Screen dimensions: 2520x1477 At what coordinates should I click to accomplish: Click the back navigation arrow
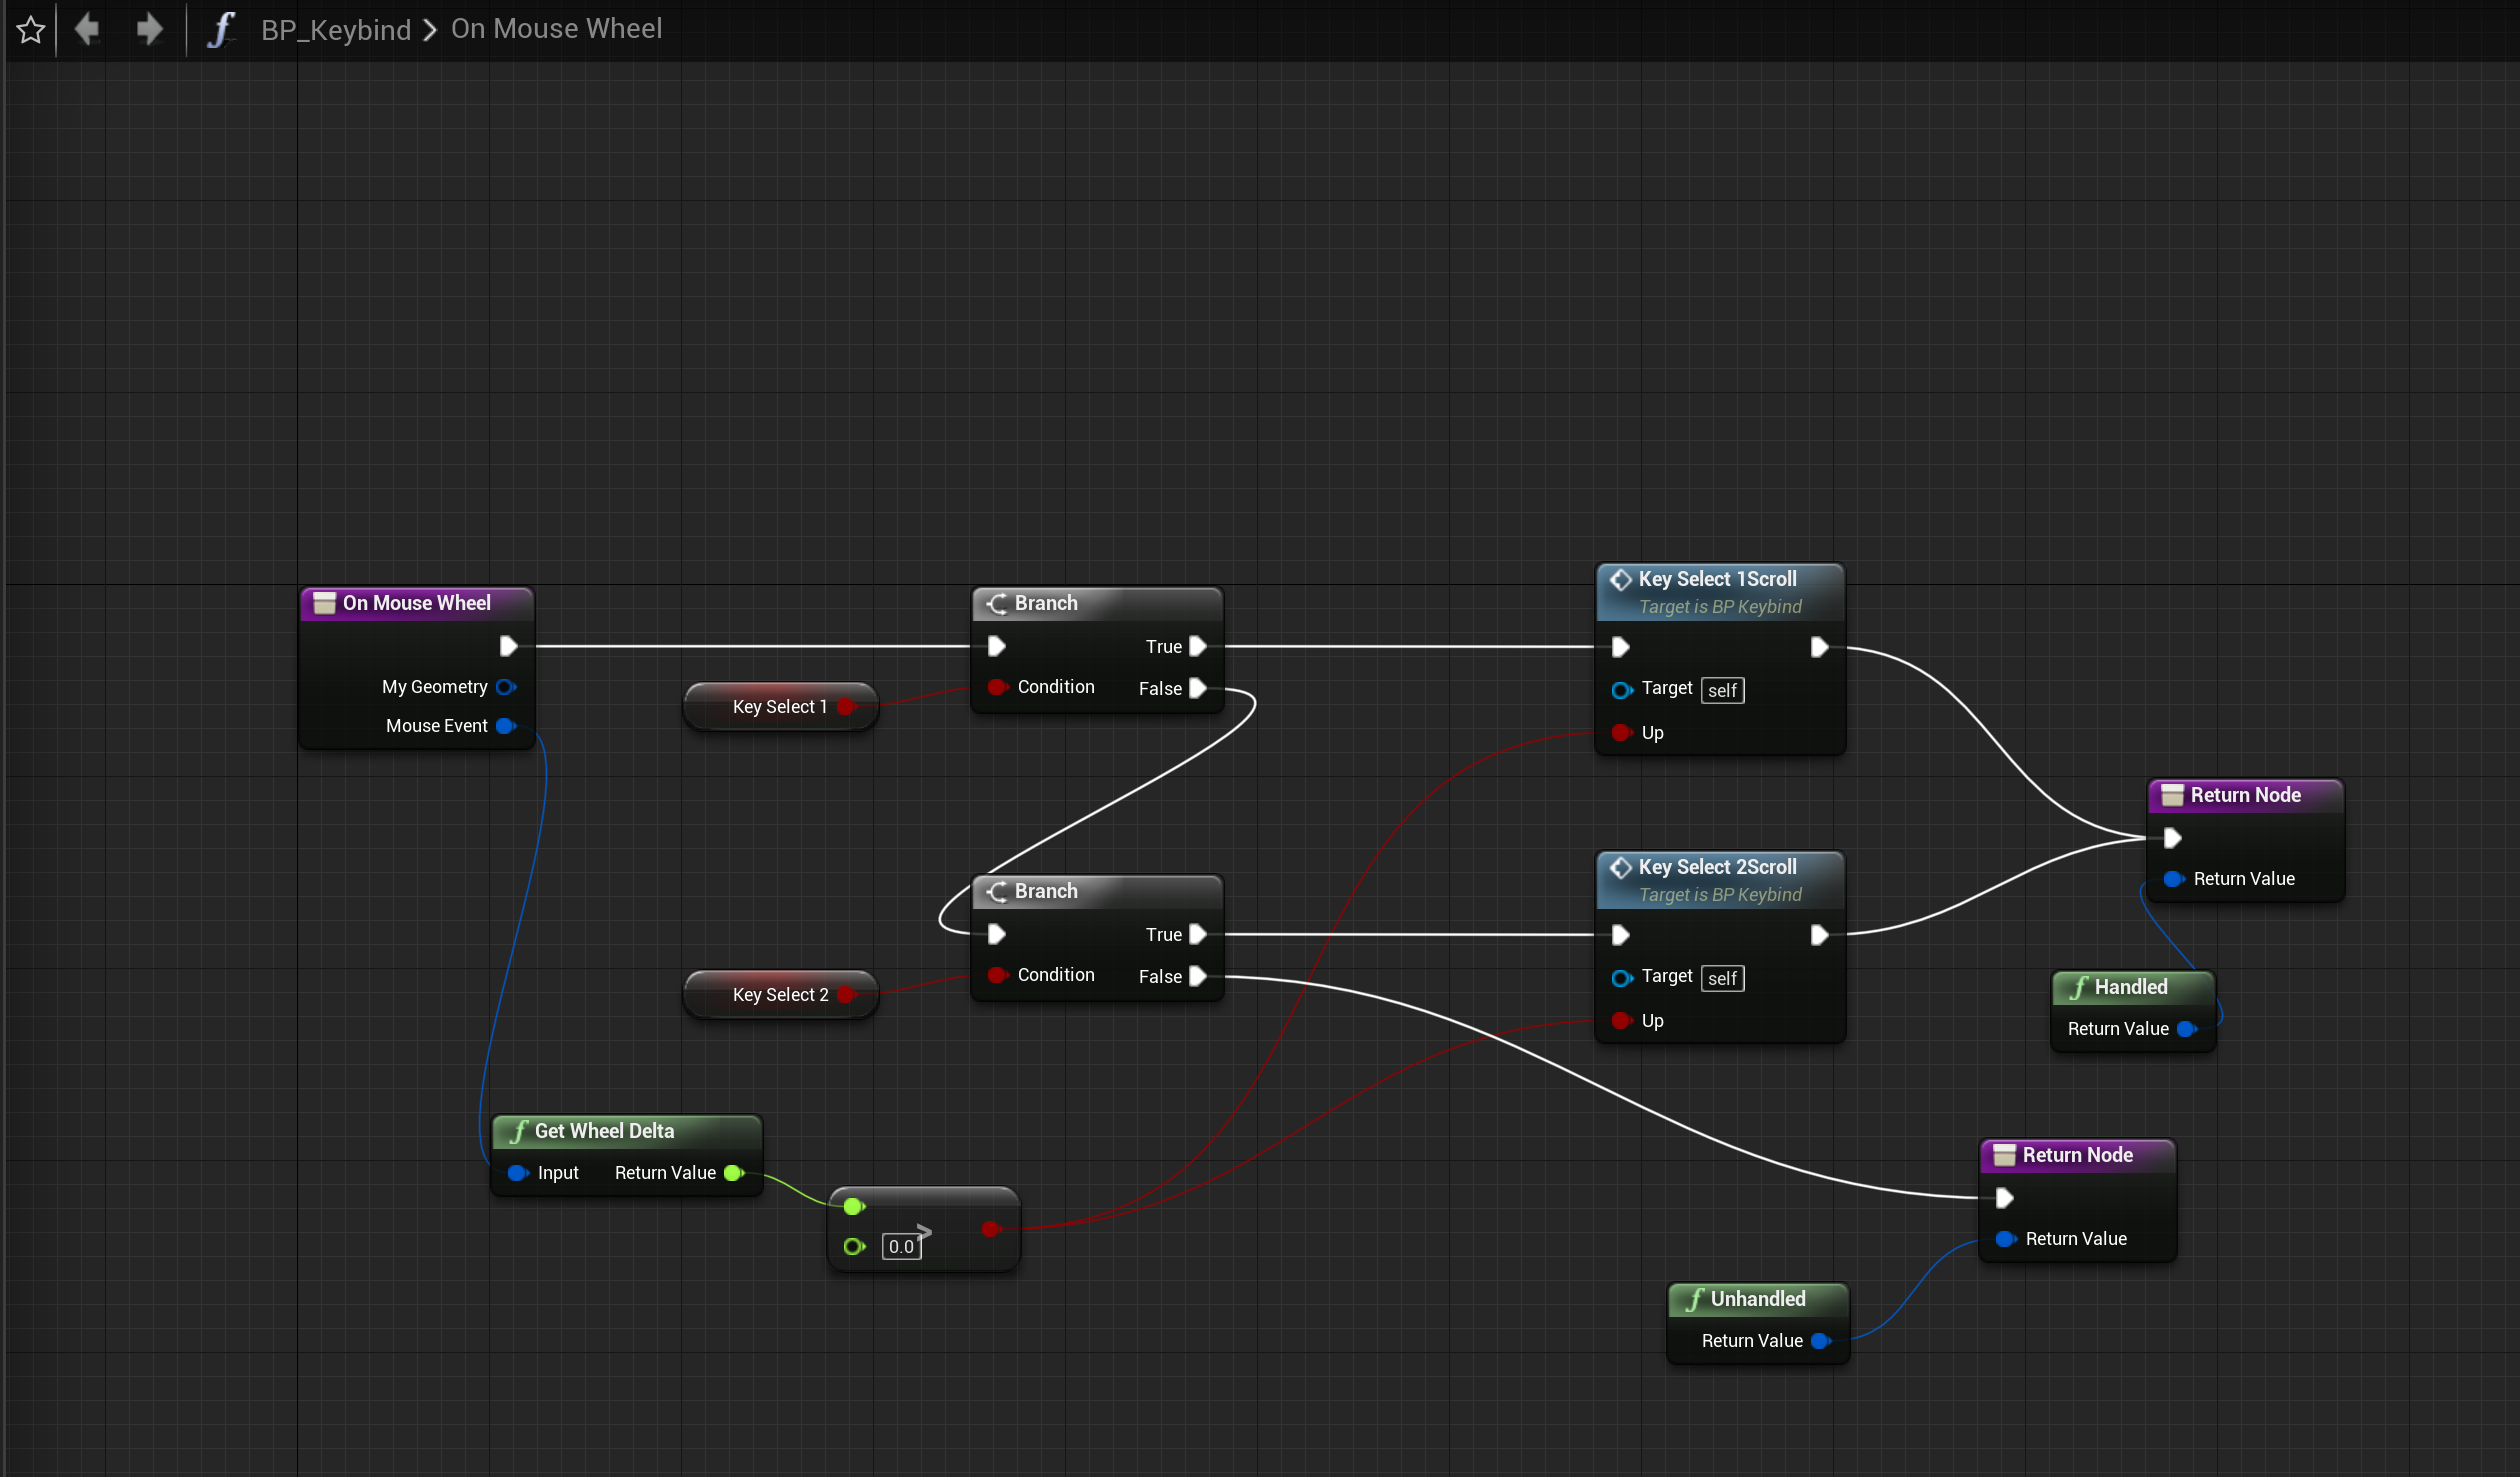(x=88, y=29)
